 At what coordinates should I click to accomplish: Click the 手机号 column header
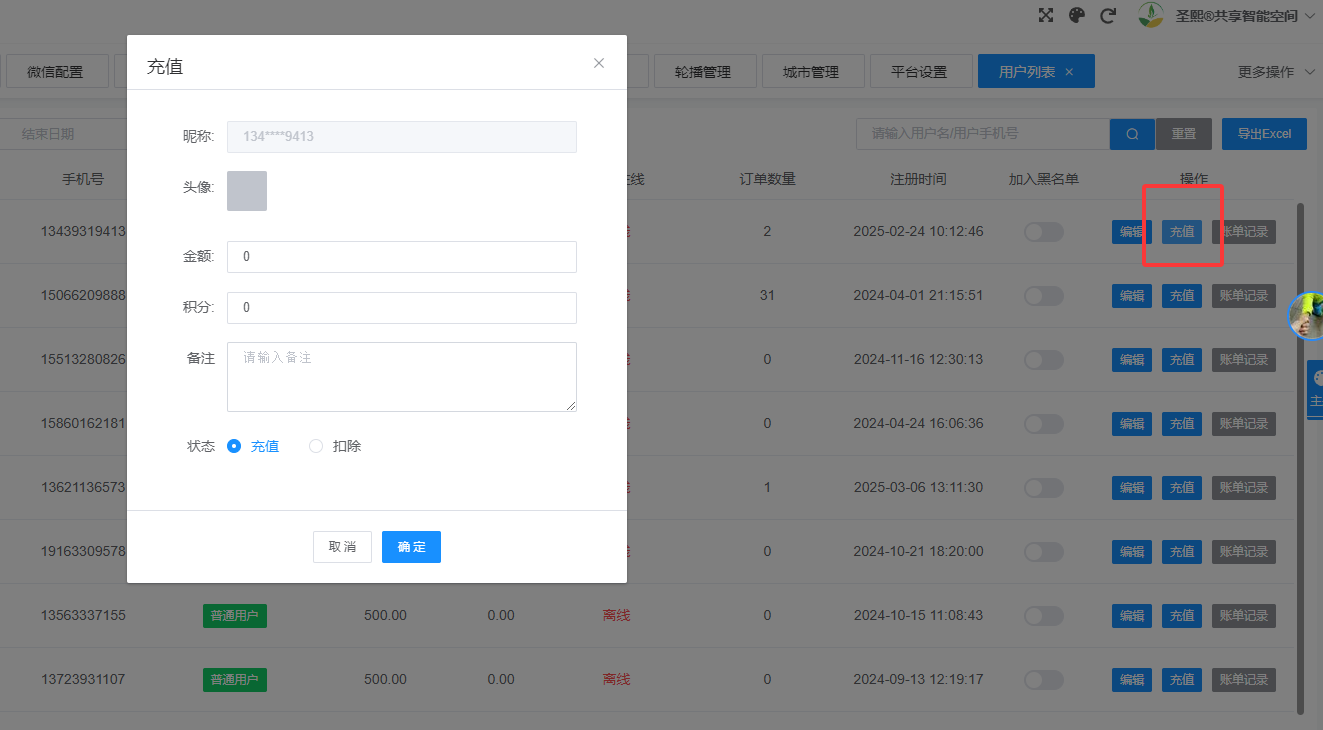pyautogui.click(x=83, y=180)
